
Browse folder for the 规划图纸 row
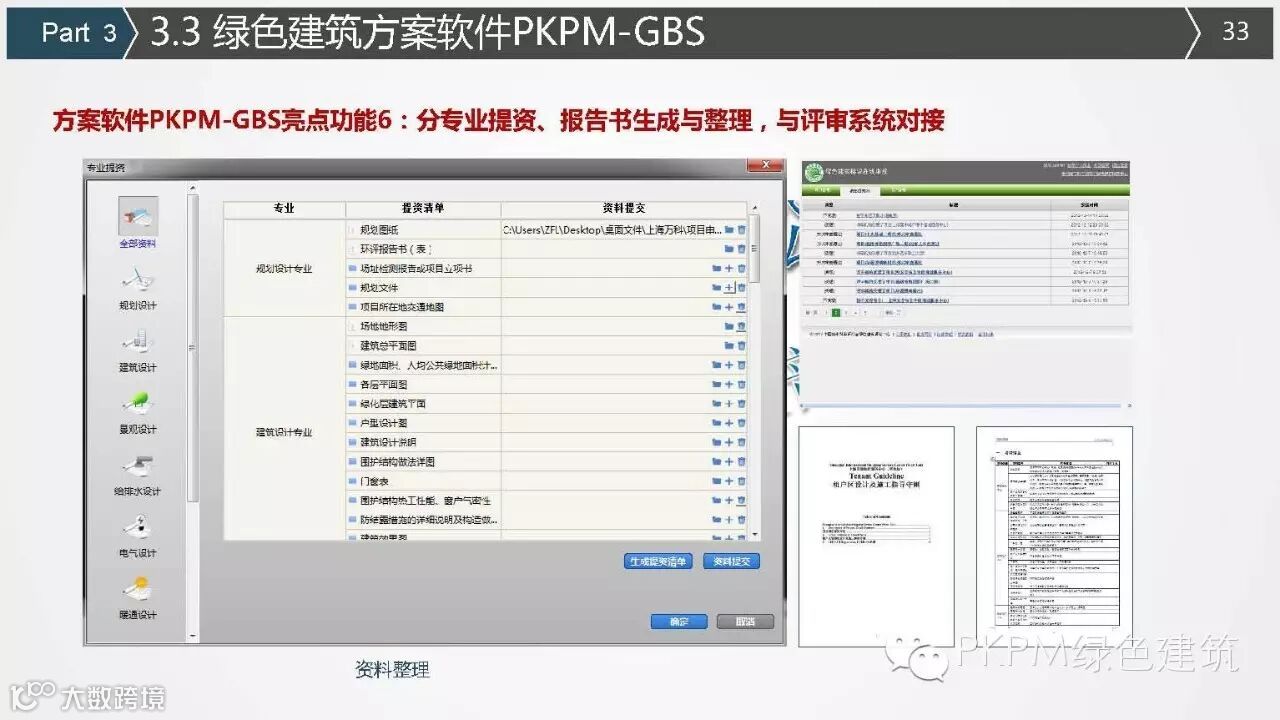click(729, 230)
